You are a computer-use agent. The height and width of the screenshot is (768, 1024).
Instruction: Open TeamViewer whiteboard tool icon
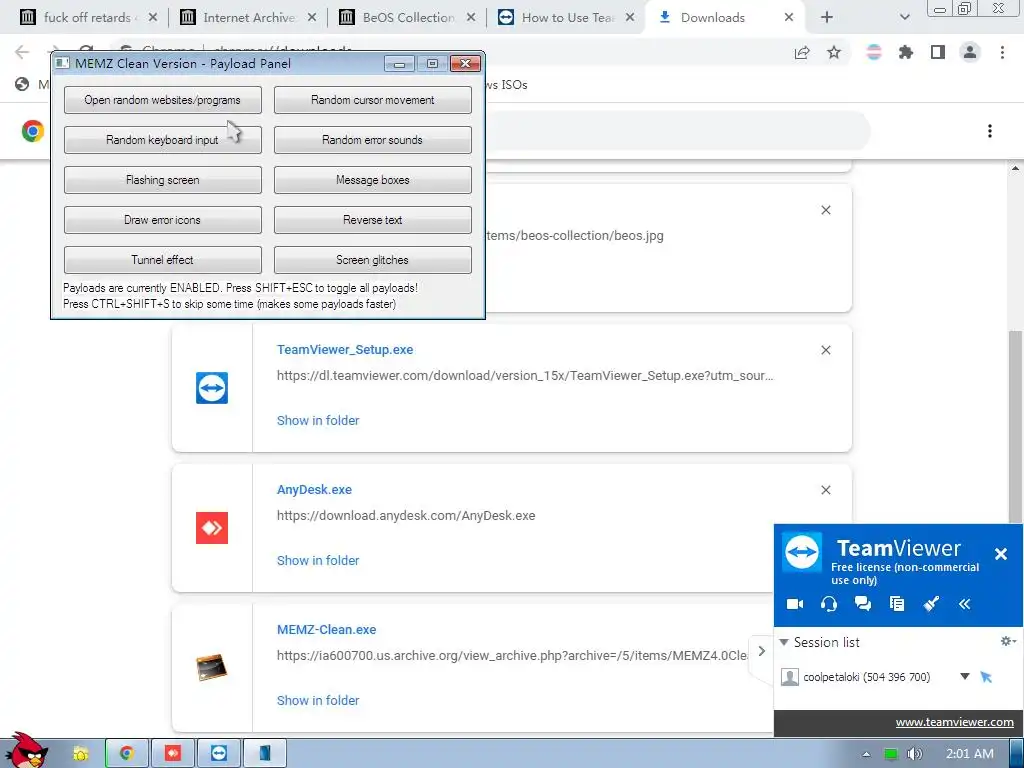(x=931, y=604)
